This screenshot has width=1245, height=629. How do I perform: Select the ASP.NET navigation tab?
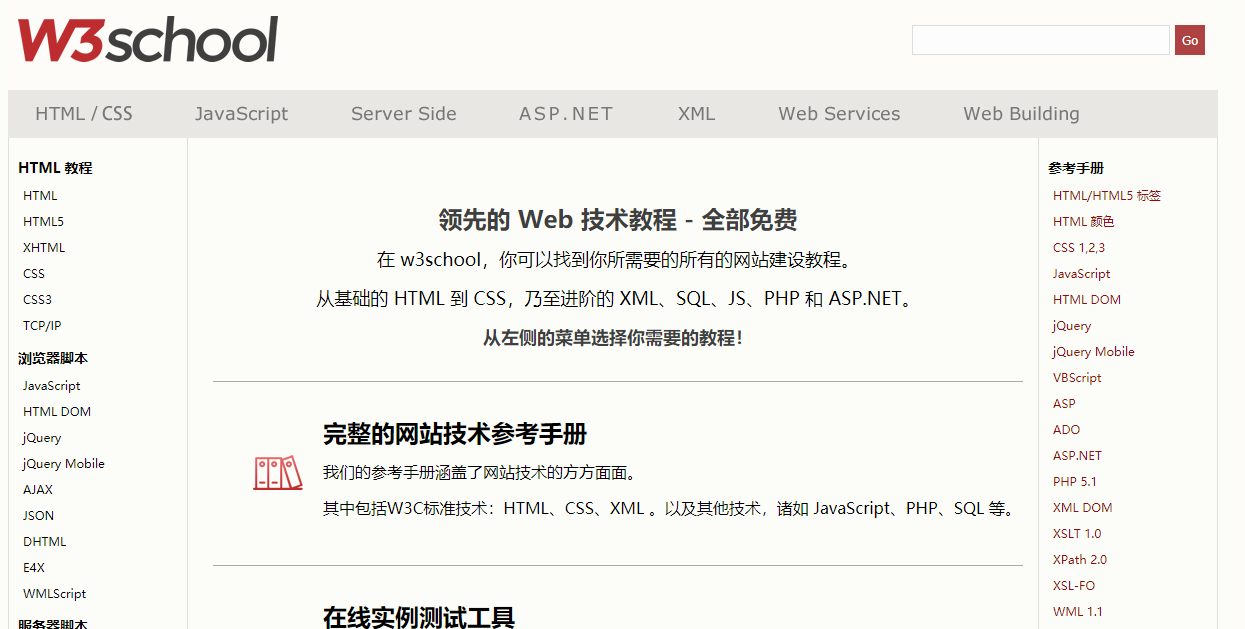pos(566,113)
